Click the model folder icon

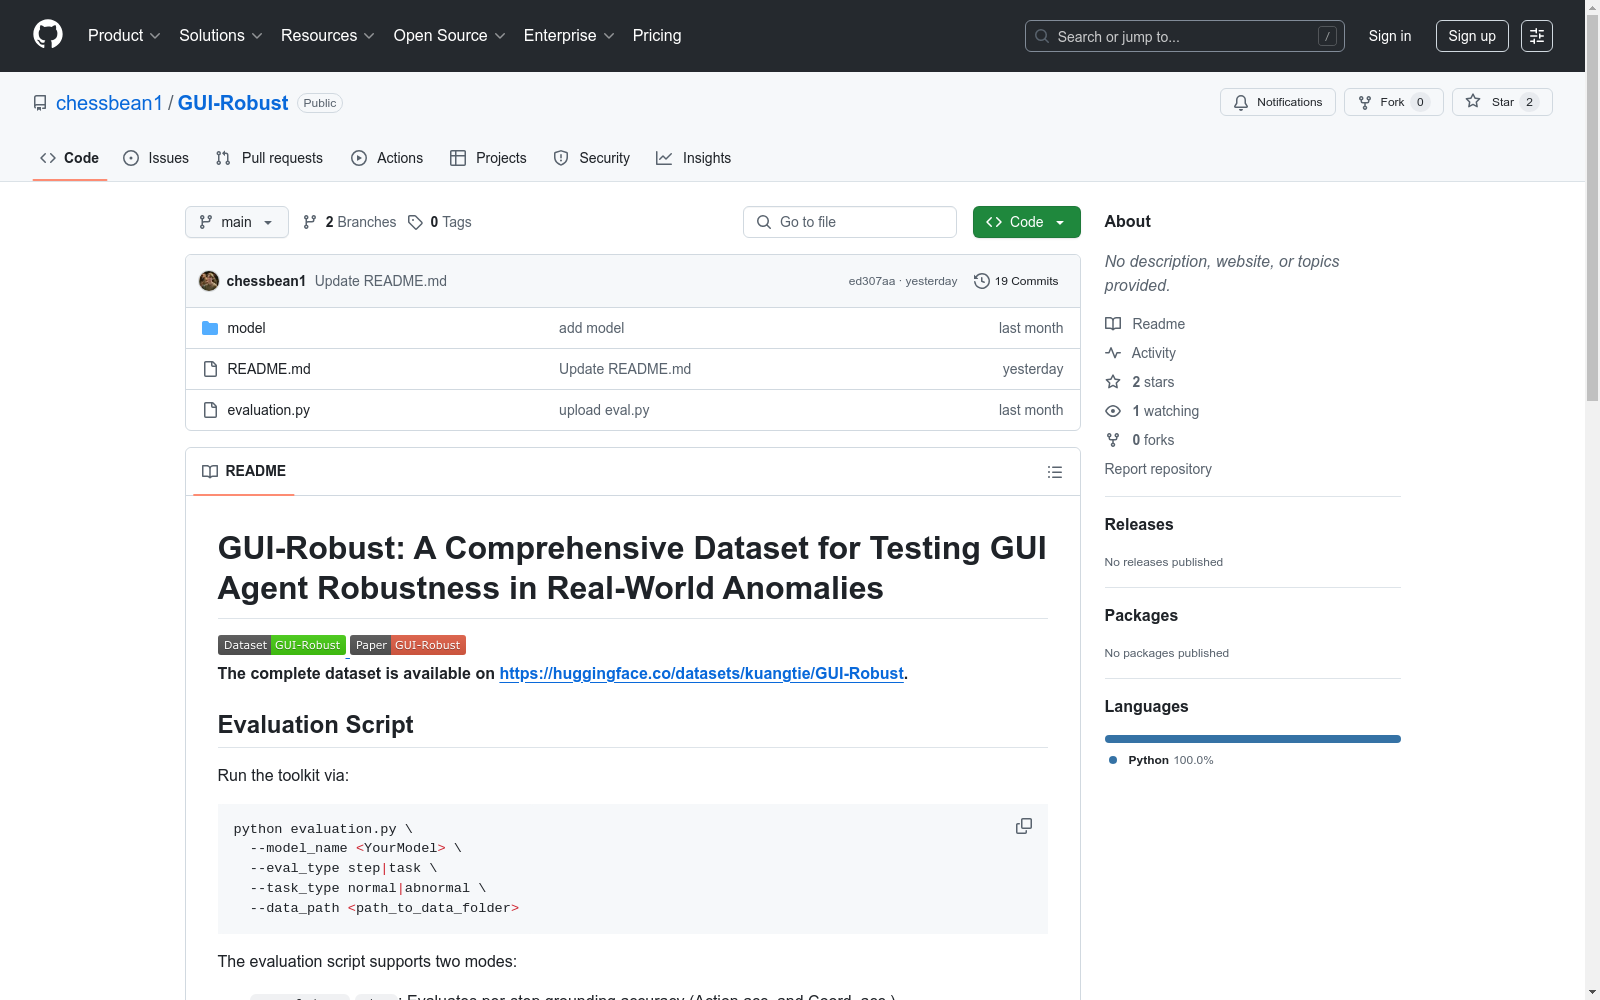click(x=210, y=328)
